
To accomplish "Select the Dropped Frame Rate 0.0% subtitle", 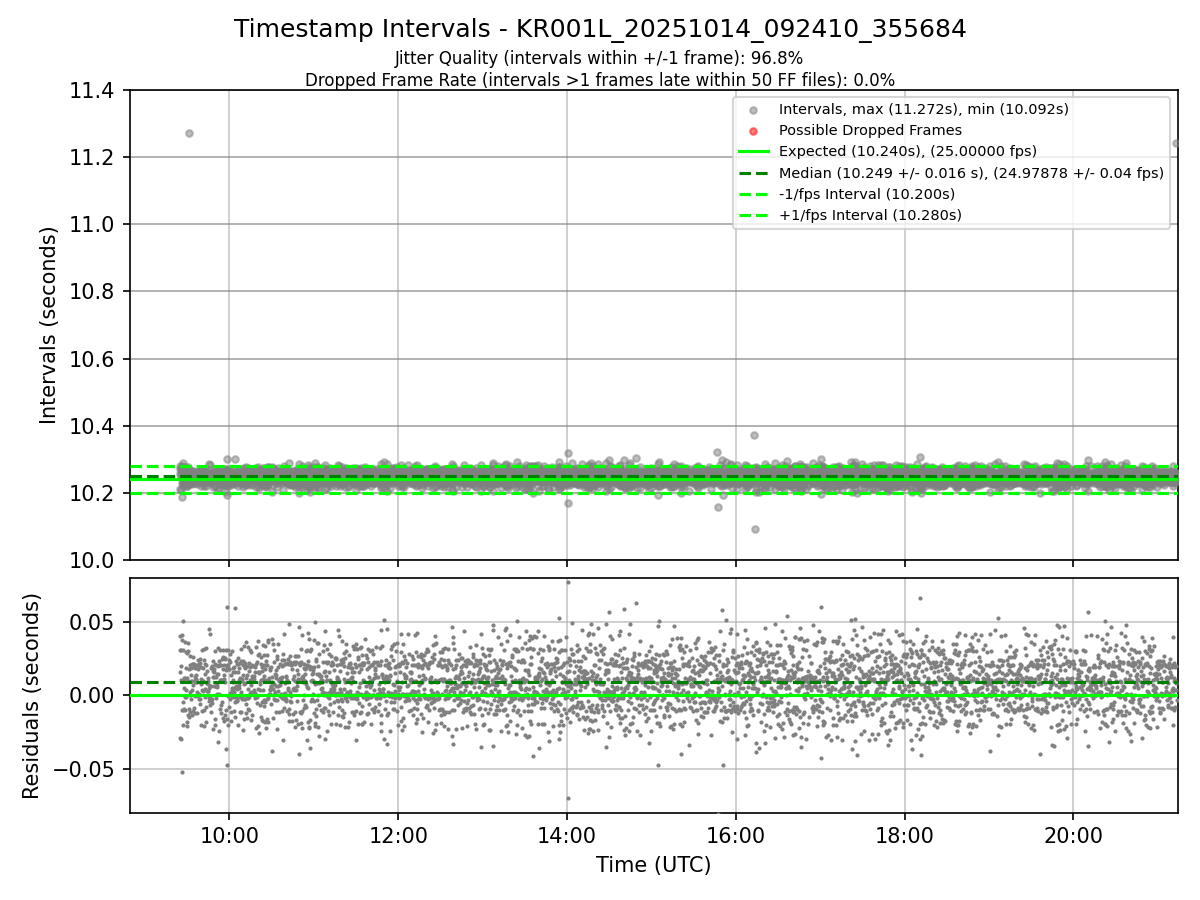I will [600, 80].
